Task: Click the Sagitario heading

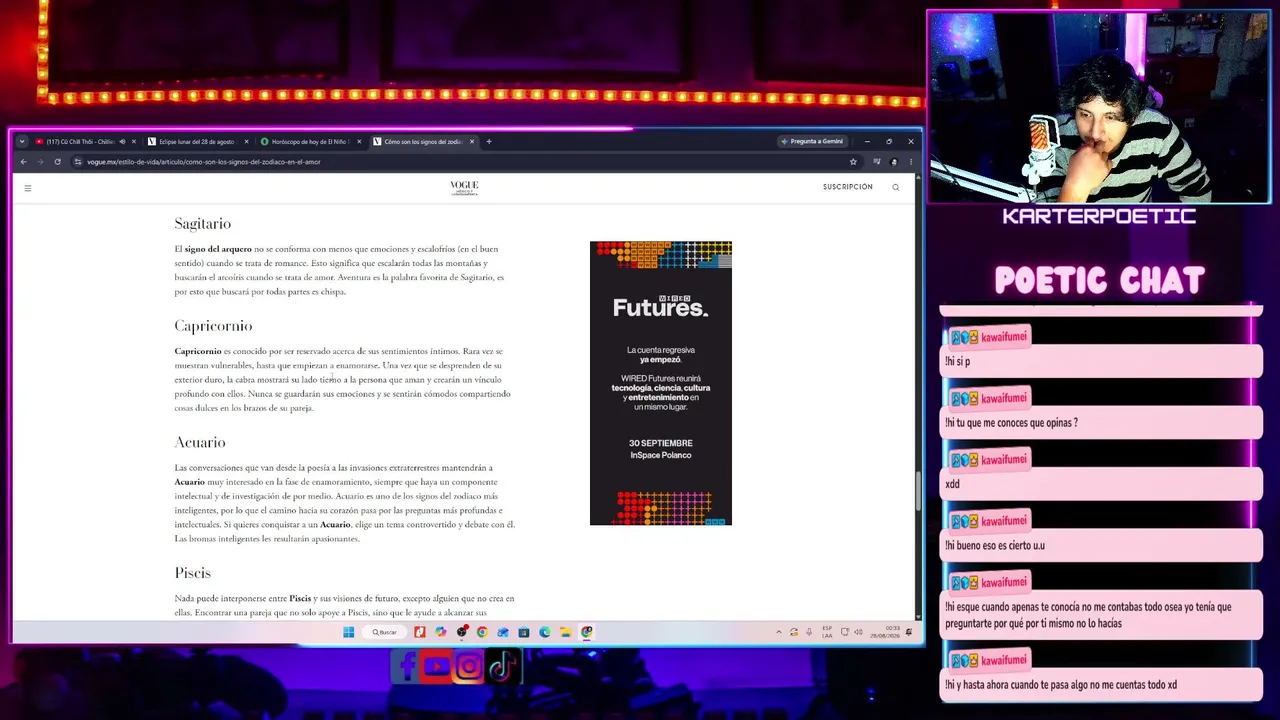Action: pos(202,224)
